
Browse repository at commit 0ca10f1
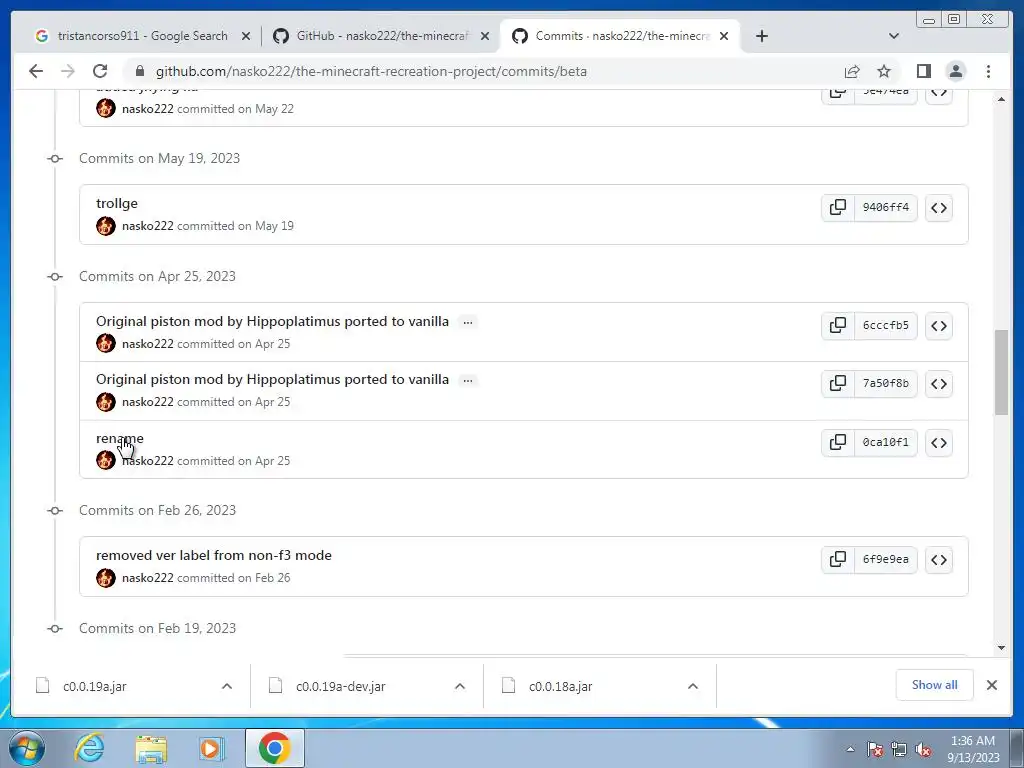938,442
